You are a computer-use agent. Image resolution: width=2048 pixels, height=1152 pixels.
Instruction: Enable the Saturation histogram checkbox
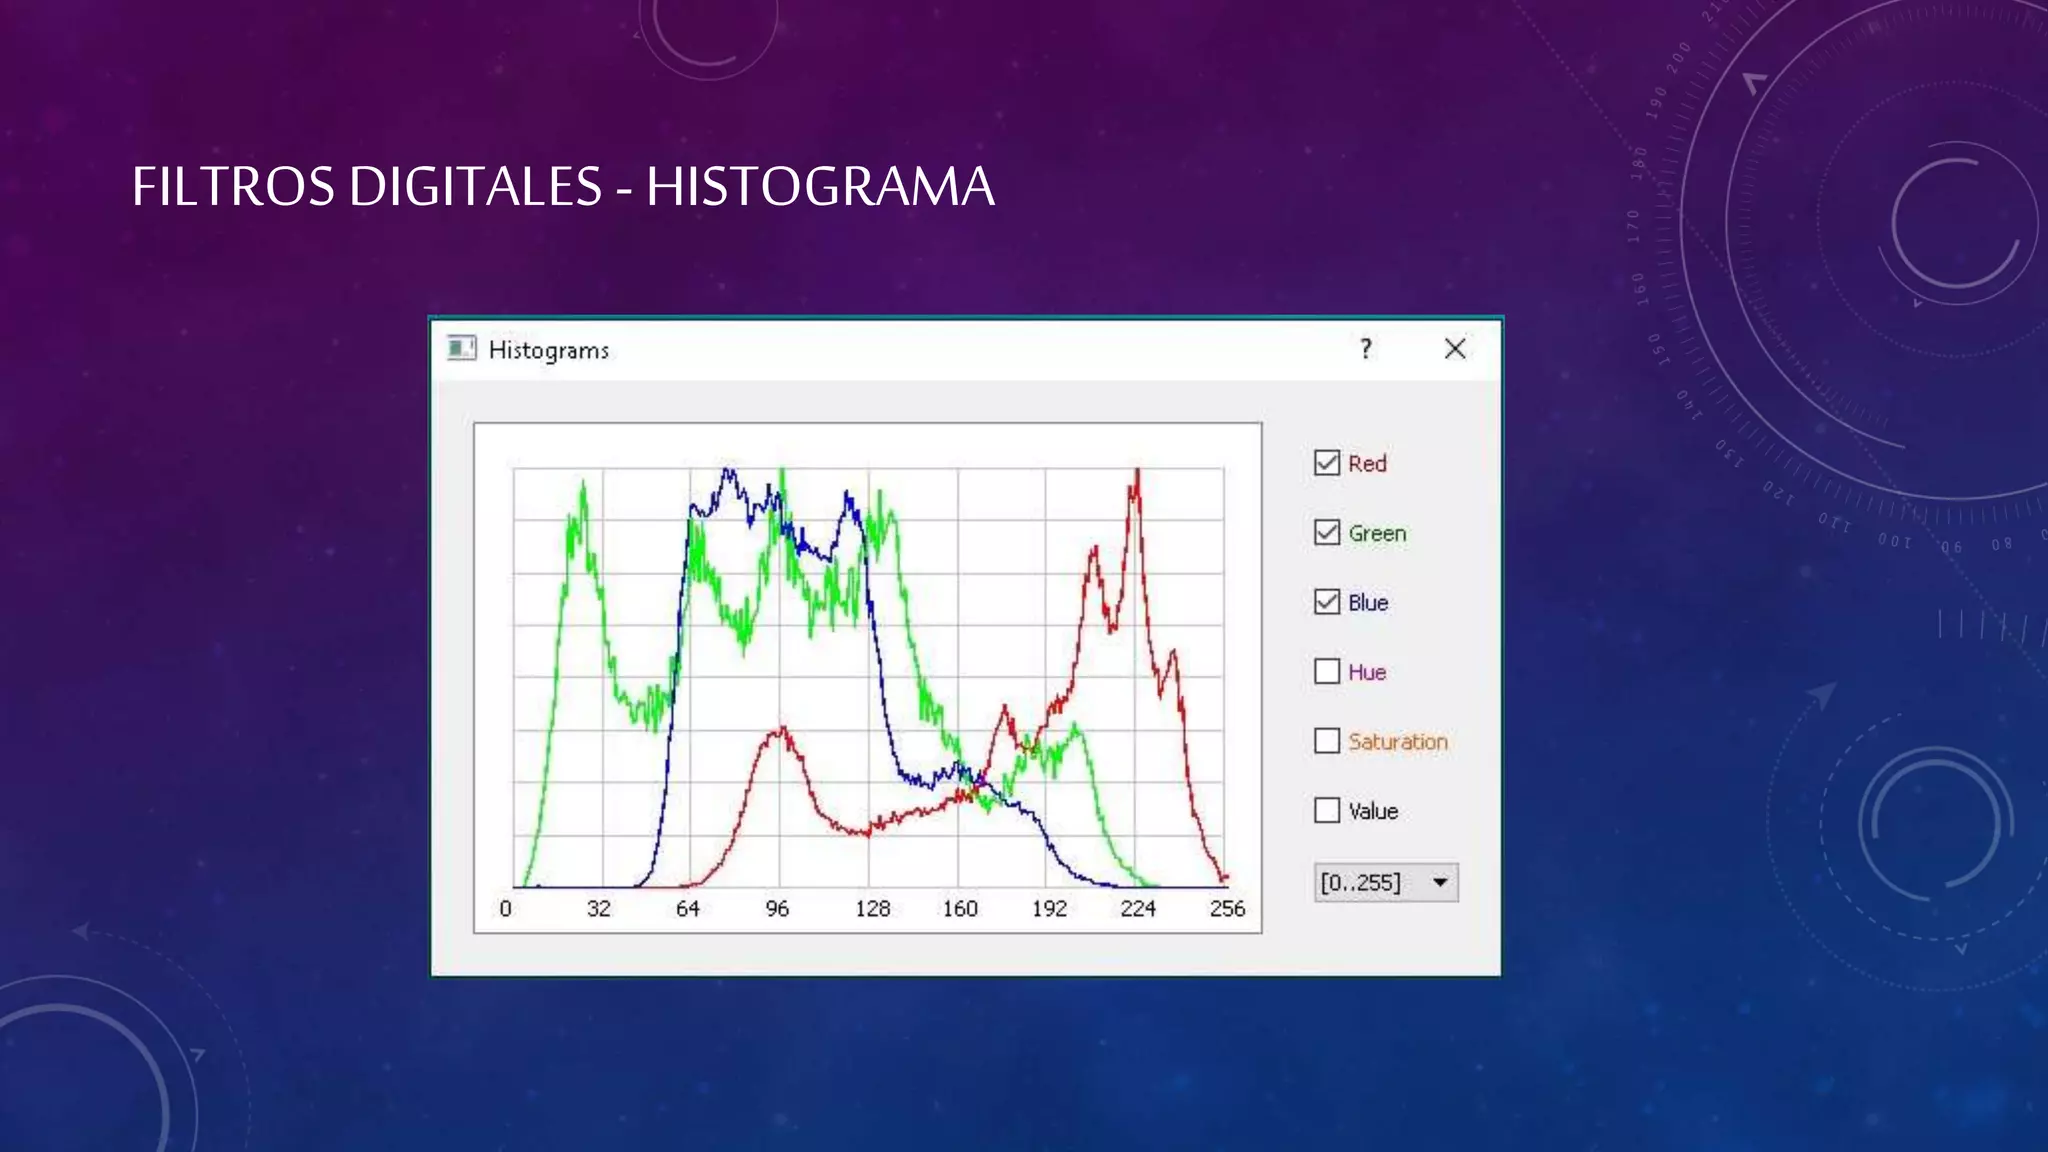(x=1327, y=741)
